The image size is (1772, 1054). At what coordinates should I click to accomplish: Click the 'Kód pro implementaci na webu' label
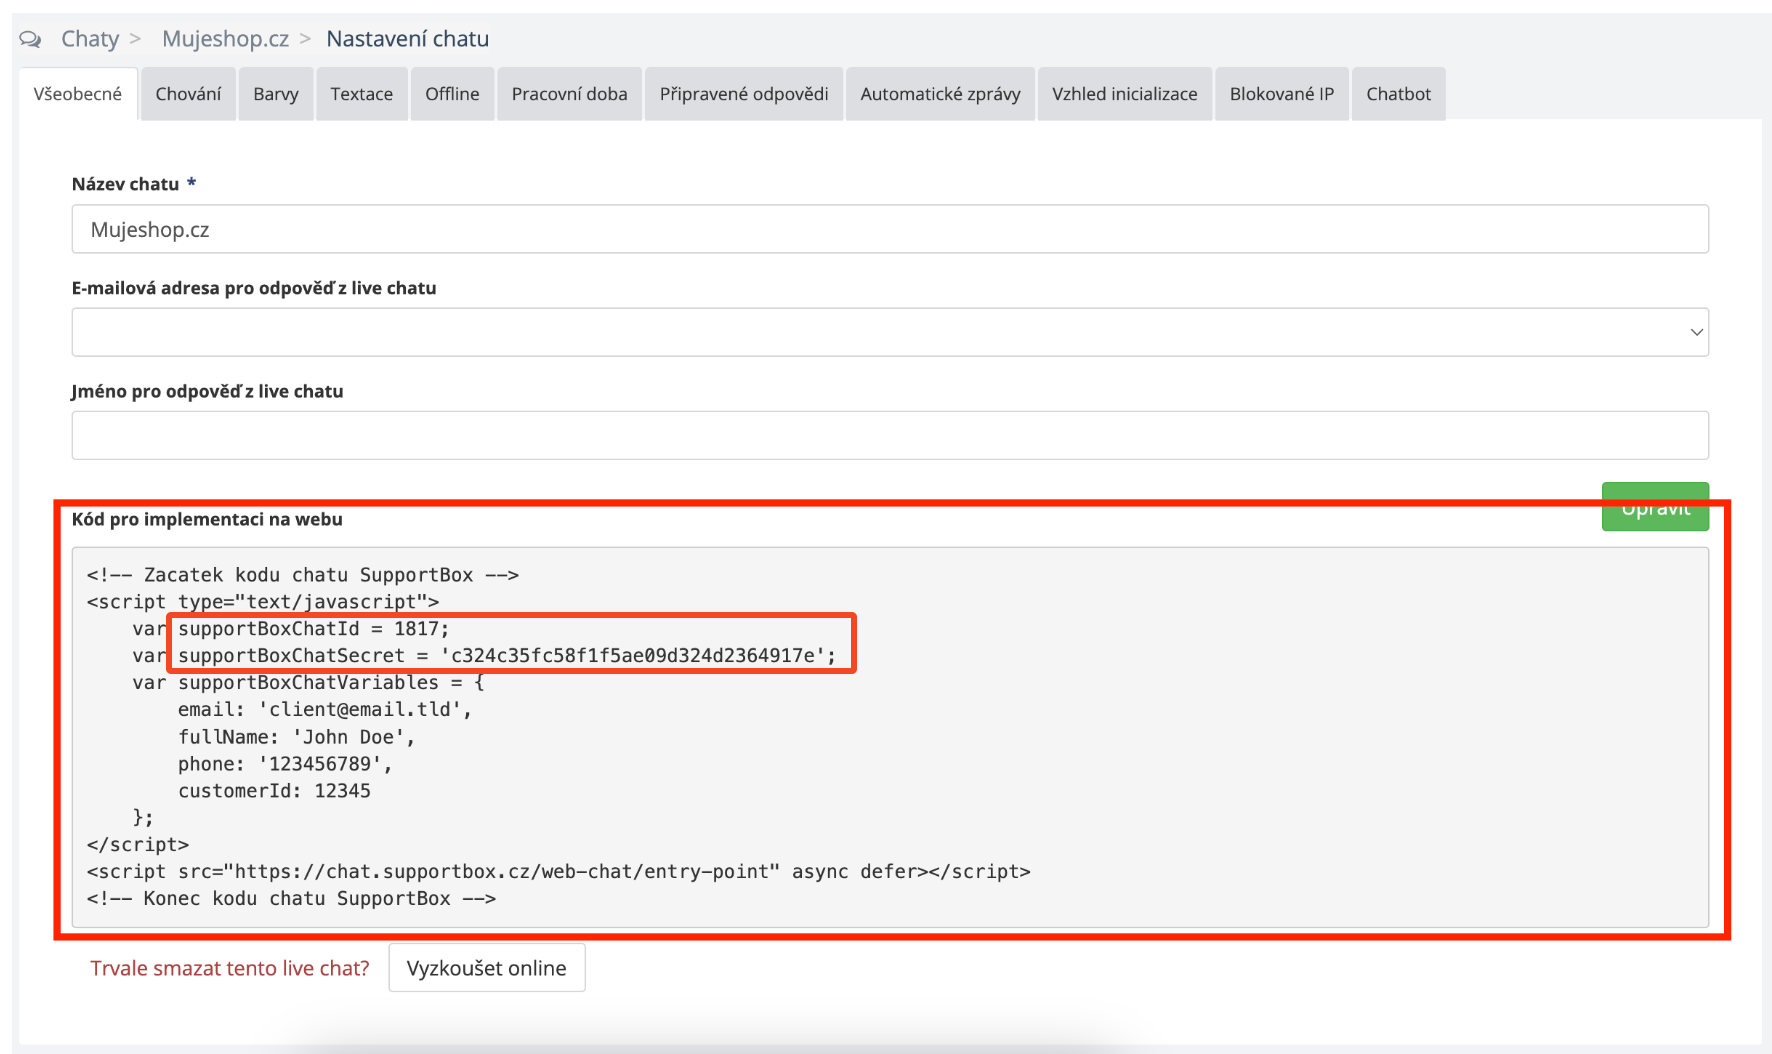pos(207,519)
